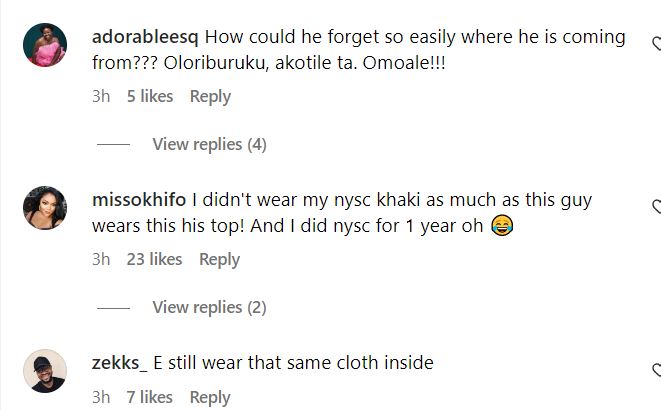The image size is (661, 410).
Task: Open the 3h timestamp under missokhifo's comment
Action: click(100, 260)
